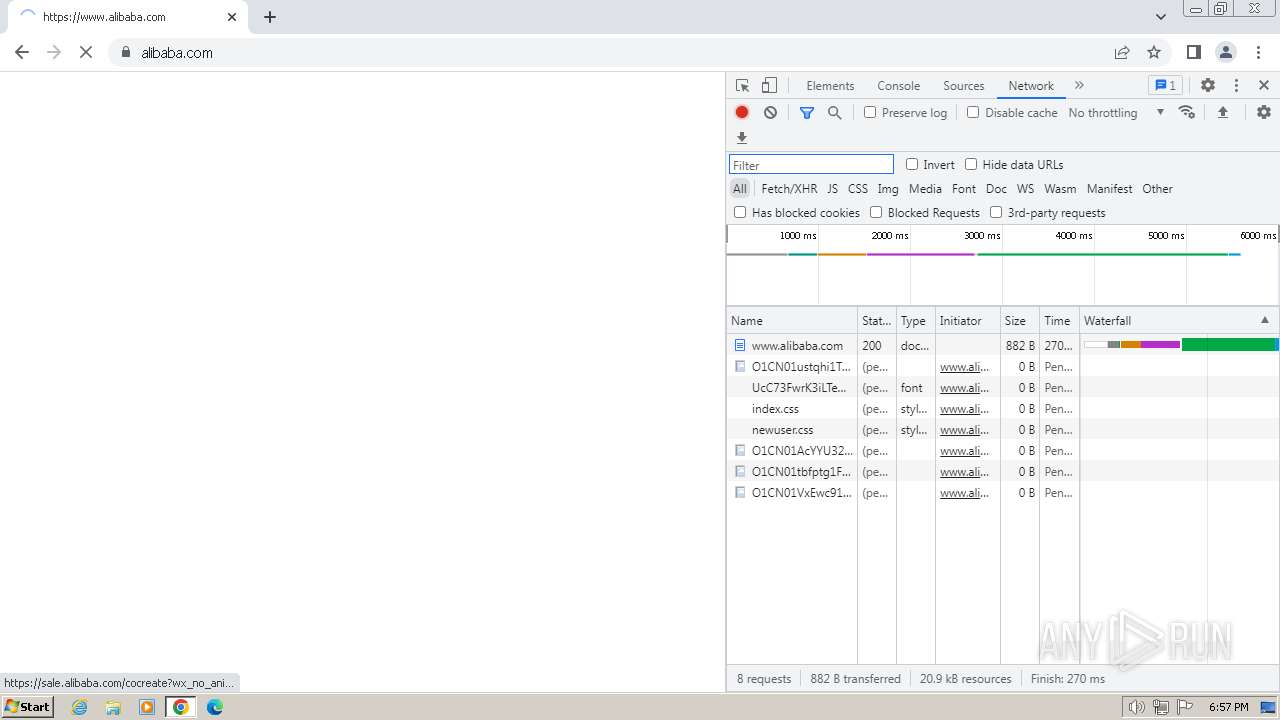Filter requests by Img type
The height and width of the screenshot is (720, 1280).
pyautogui.click(x=888, y=189)
